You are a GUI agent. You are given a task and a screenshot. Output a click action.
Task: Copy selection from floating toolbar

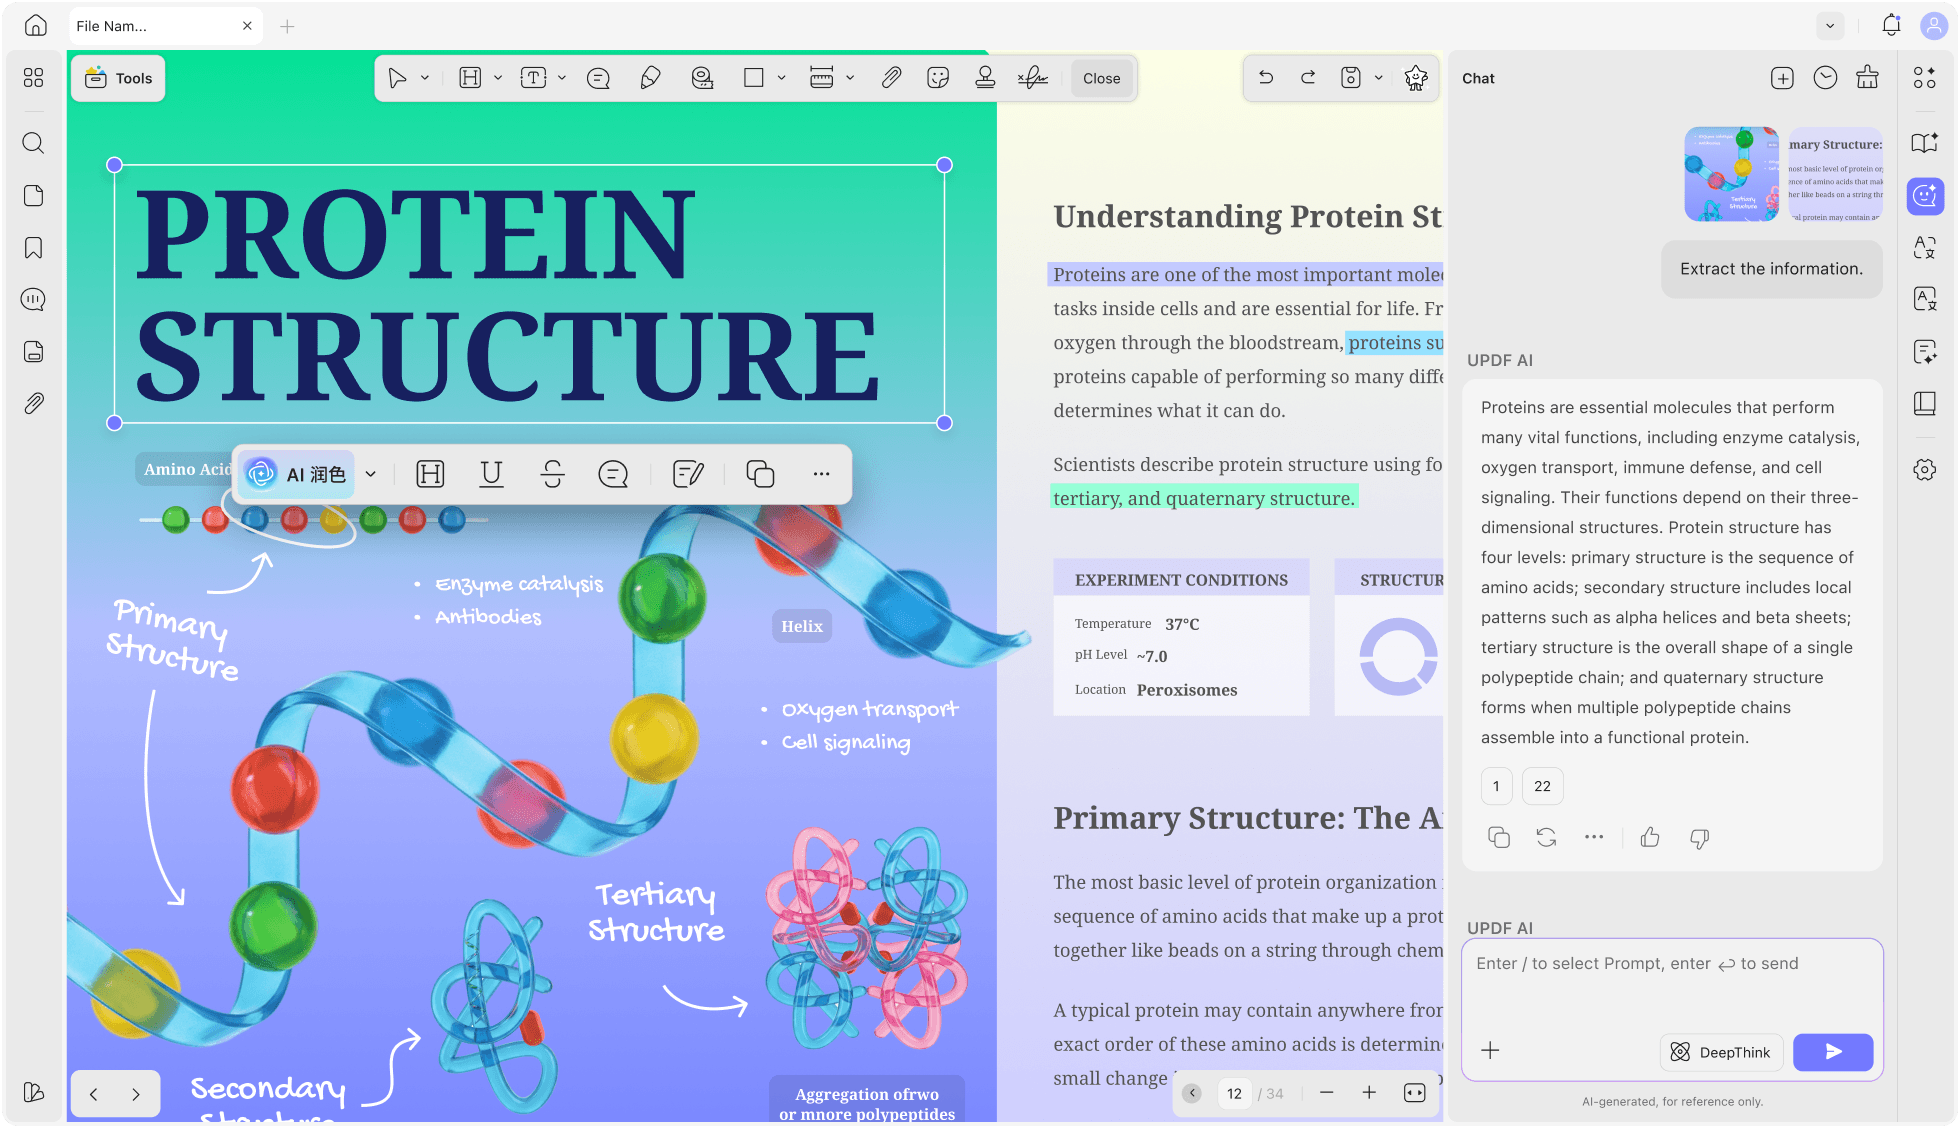(x=760, y=474)
